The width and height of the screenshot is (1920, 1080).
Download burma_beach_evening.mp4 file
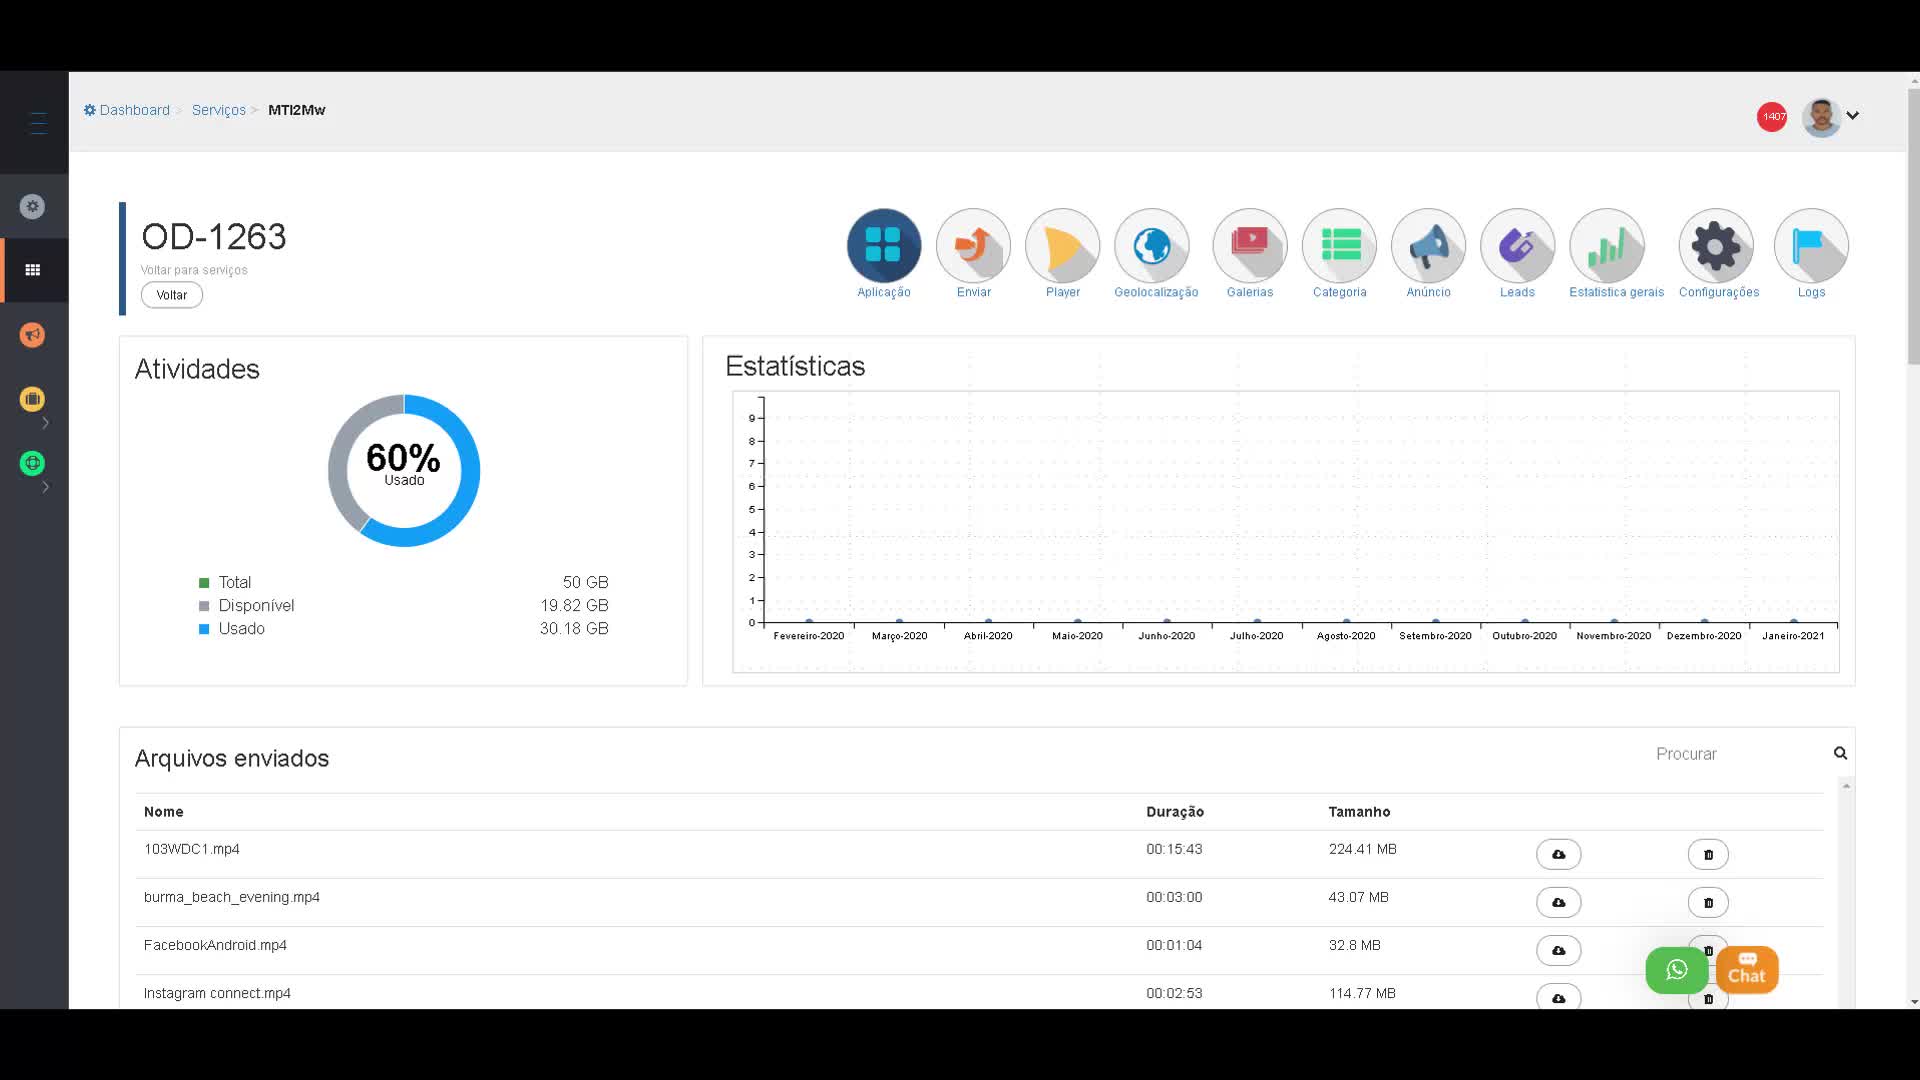click(1558, 902)
